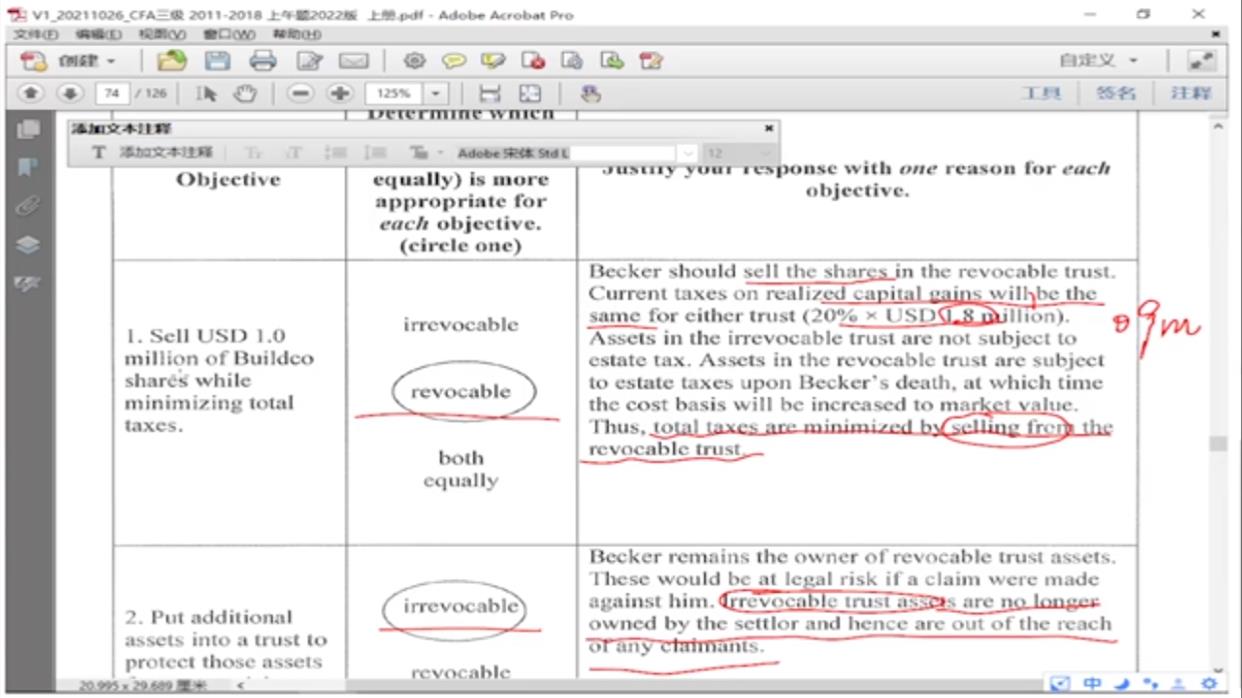Show the Layers panel in the sidebar
1242x698 pixels.
point(27,245)
